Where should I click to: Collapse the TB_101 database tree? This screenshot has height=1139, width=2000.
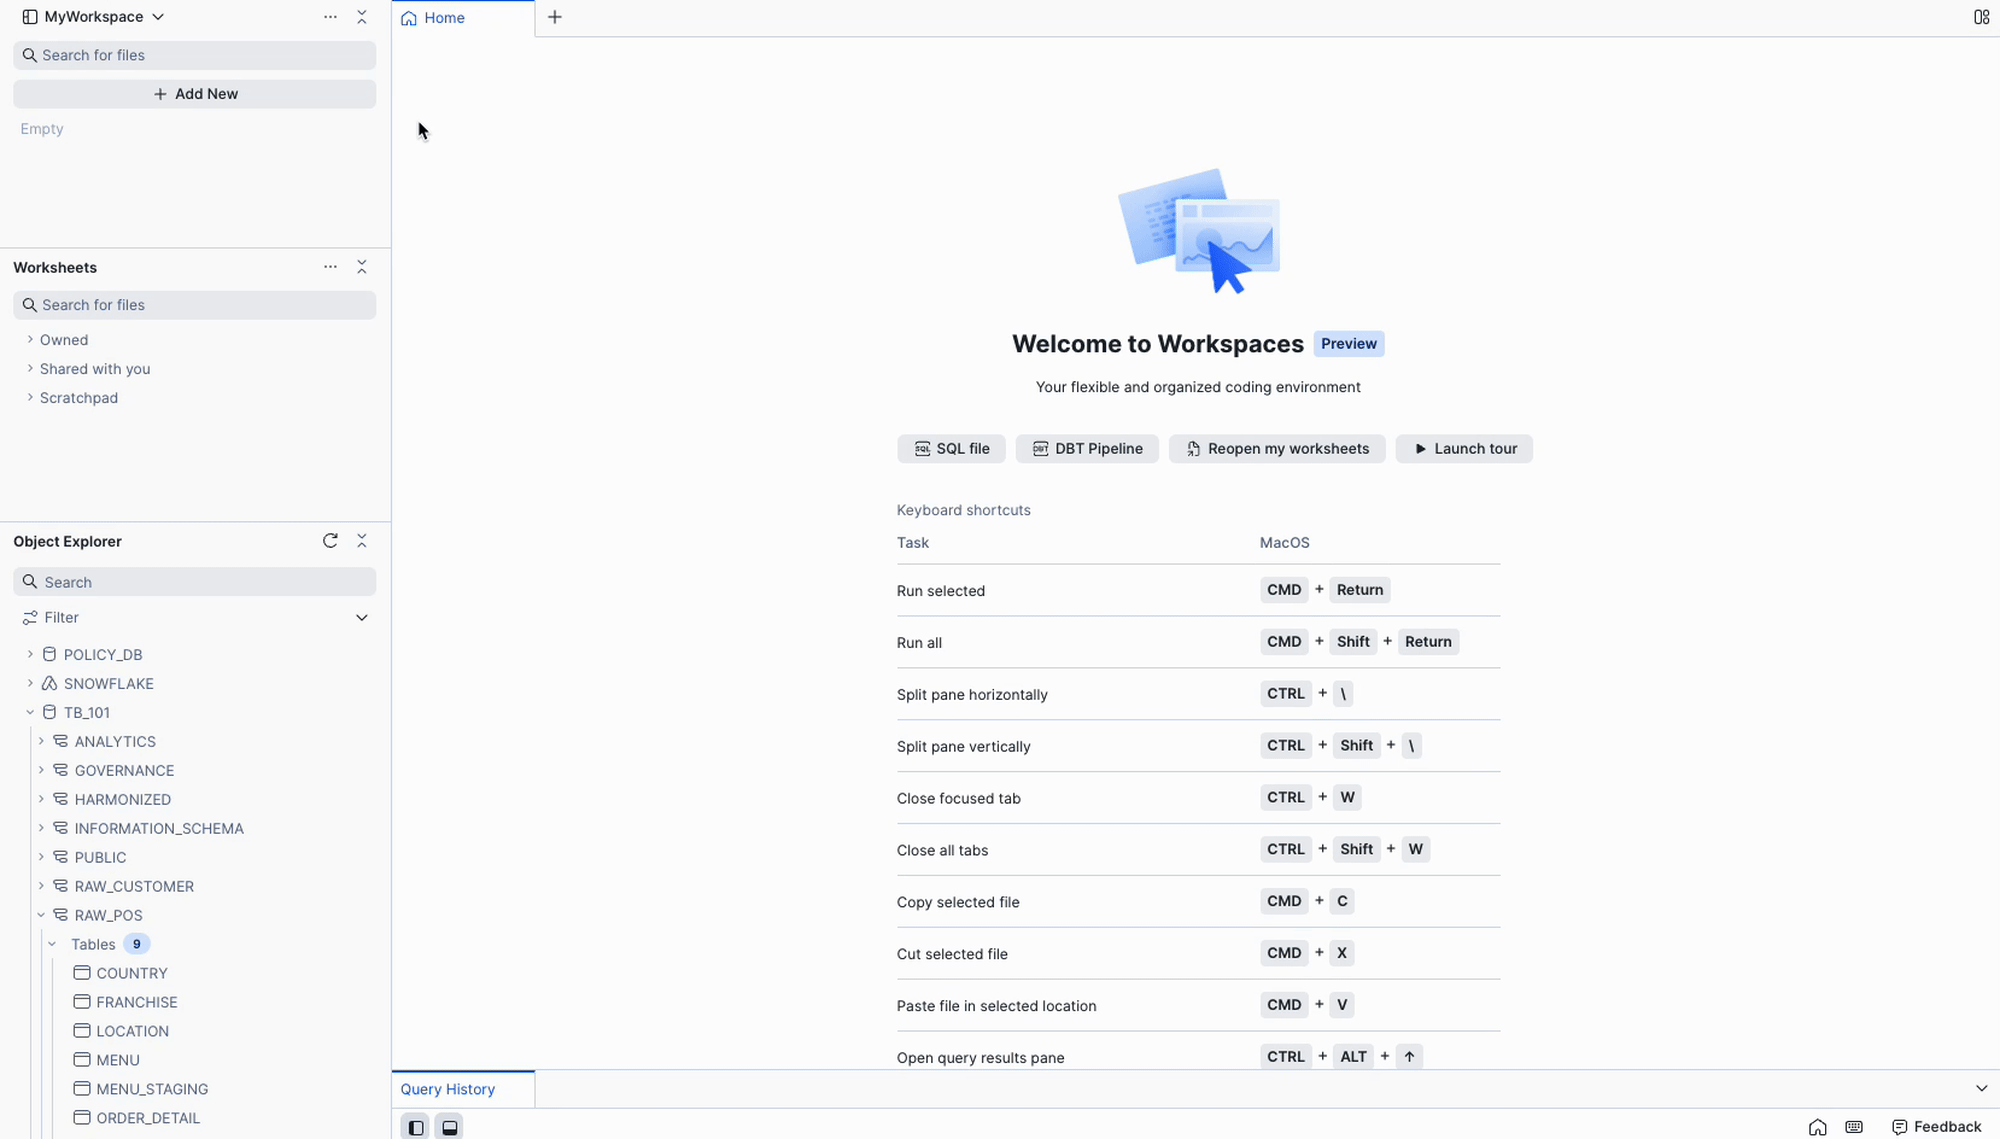click(29, 712)
